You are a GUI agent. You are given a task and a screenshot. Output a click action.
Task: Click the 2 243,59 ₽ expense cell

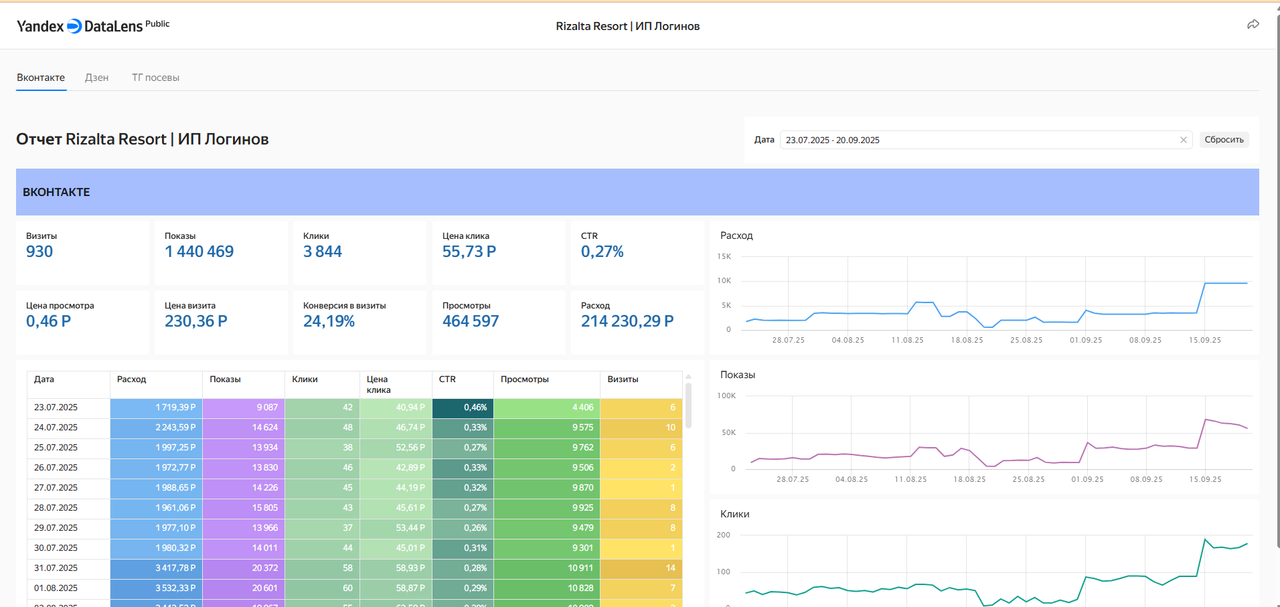pyautogui.click(x=156, y=428)
